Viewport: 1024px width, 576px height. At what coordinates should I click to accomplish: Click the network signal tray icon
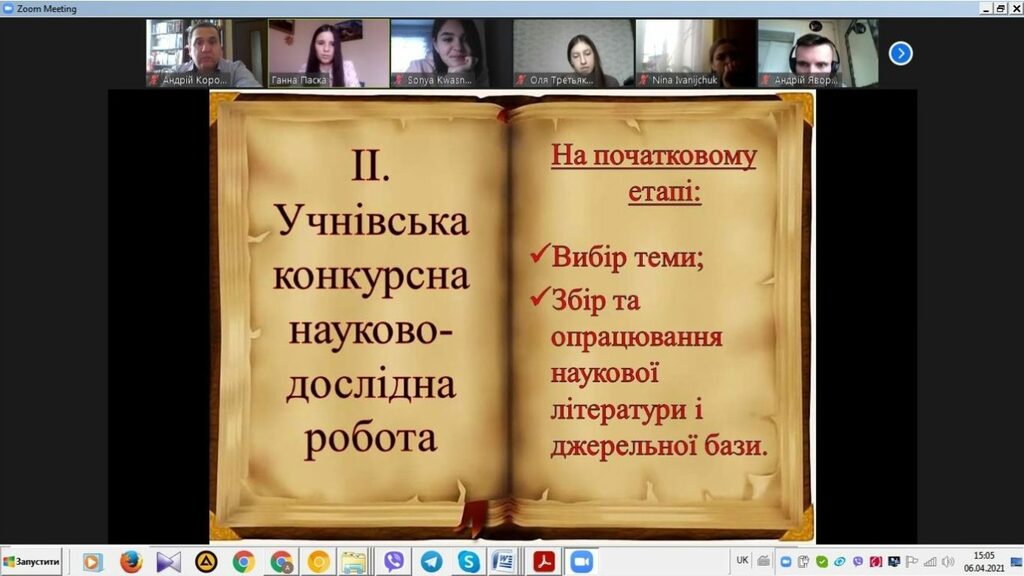[930, 562]
